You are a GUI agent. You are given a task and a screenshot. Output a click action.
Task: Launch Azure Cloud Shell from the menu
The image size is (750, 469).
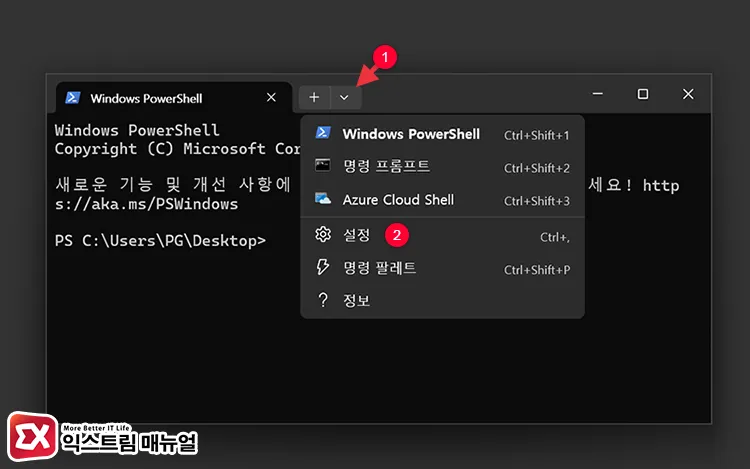click(x=442, y=200)
